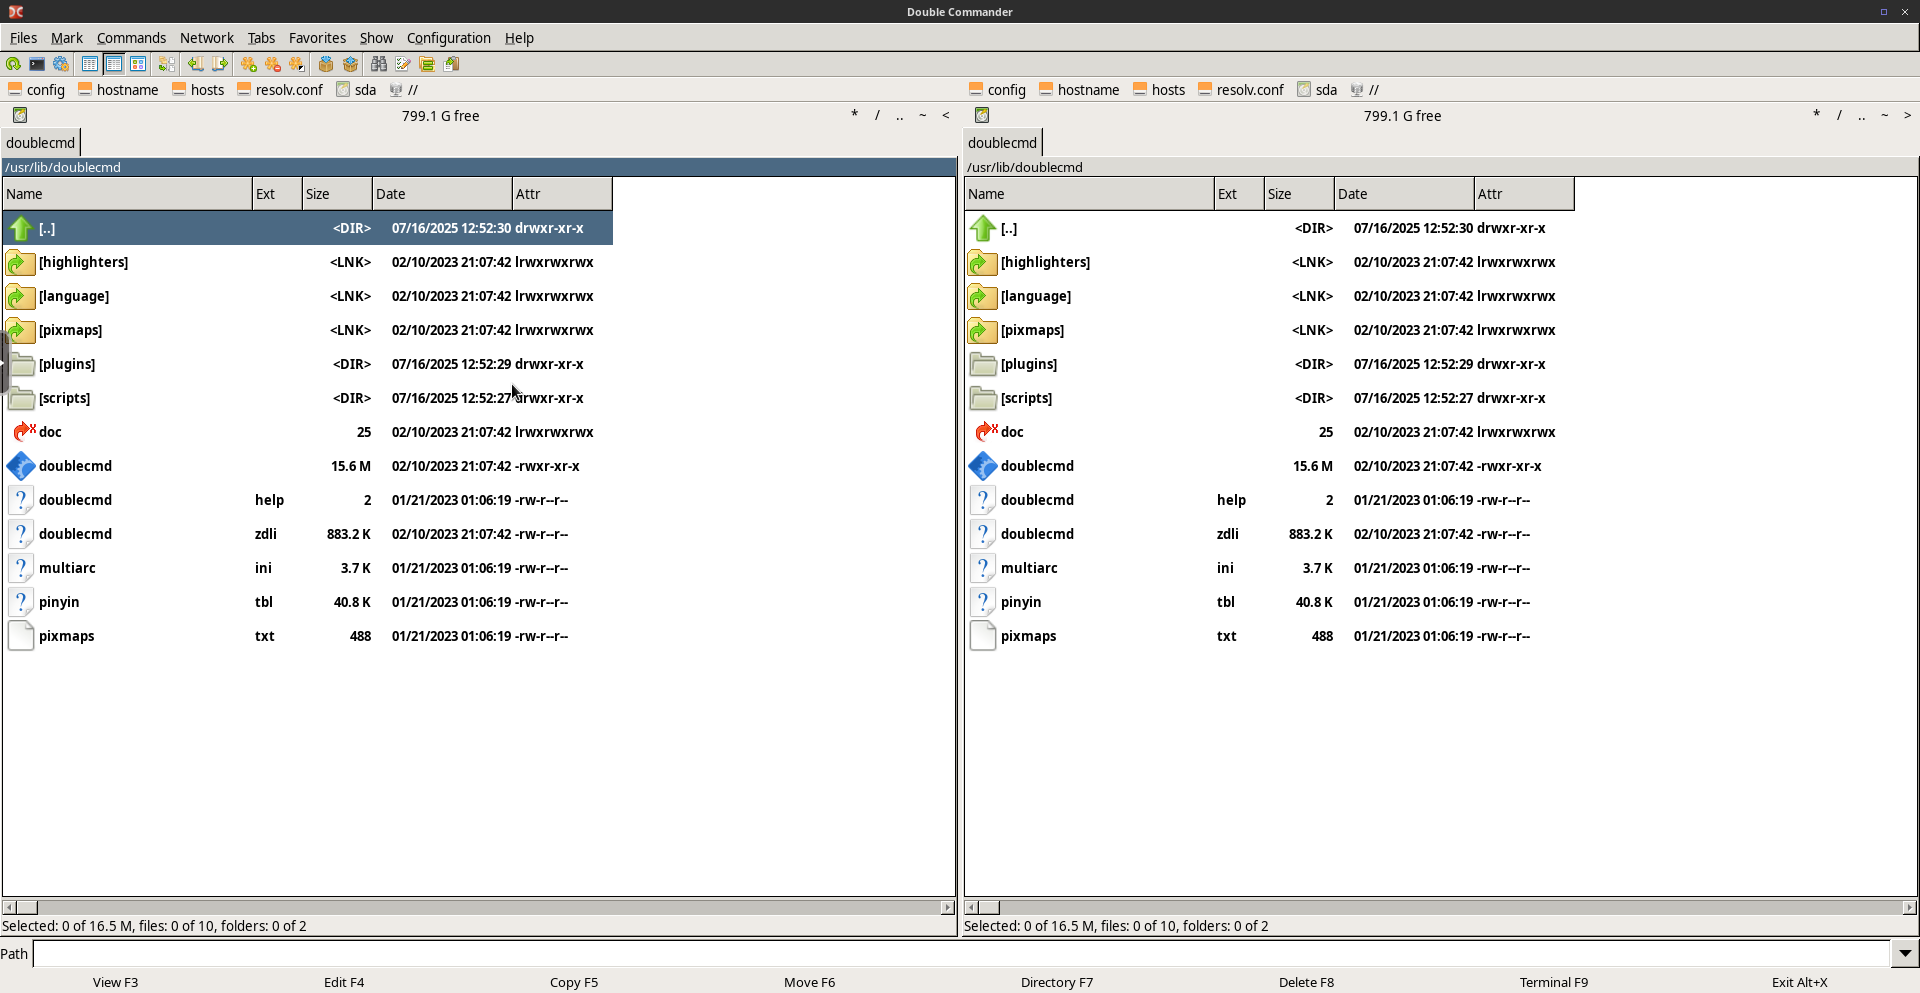Click right panel favorites * button

click(x=1816, y=116)
